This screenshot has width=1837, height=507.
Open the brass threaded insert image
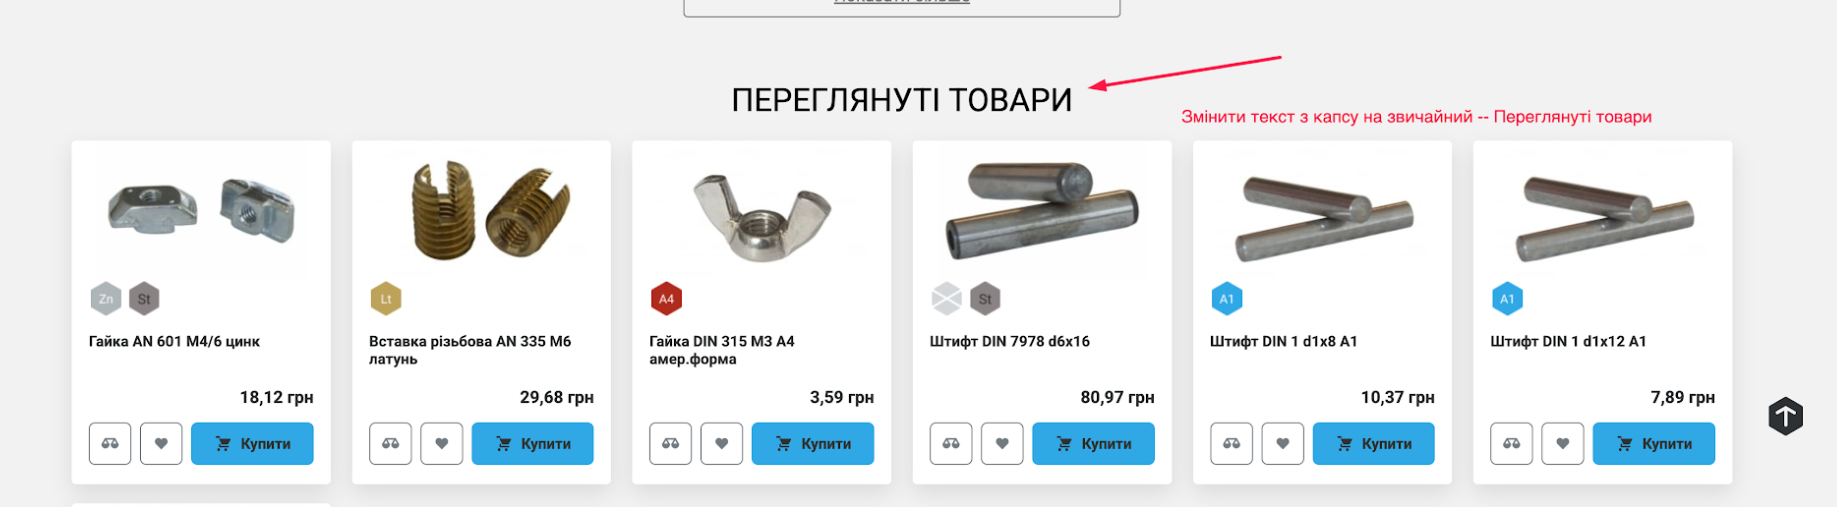tap(491, 211)
